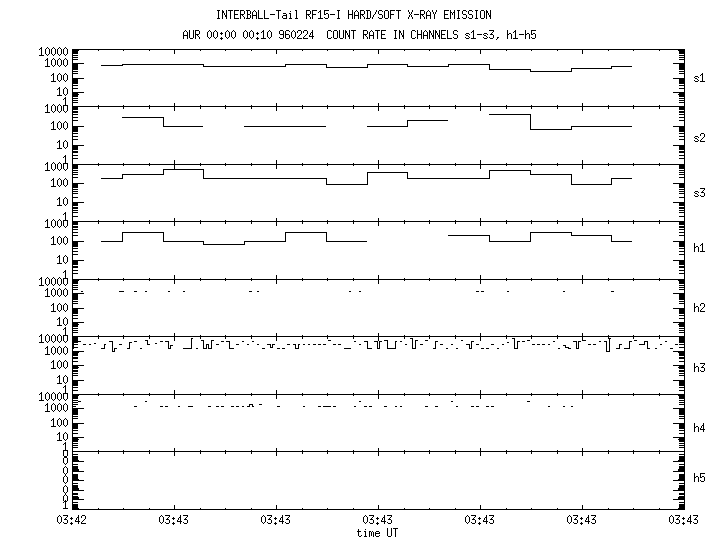Click the gap in the h1 trace
Viewport: 720px width, 550px height.
pos(408,239)
